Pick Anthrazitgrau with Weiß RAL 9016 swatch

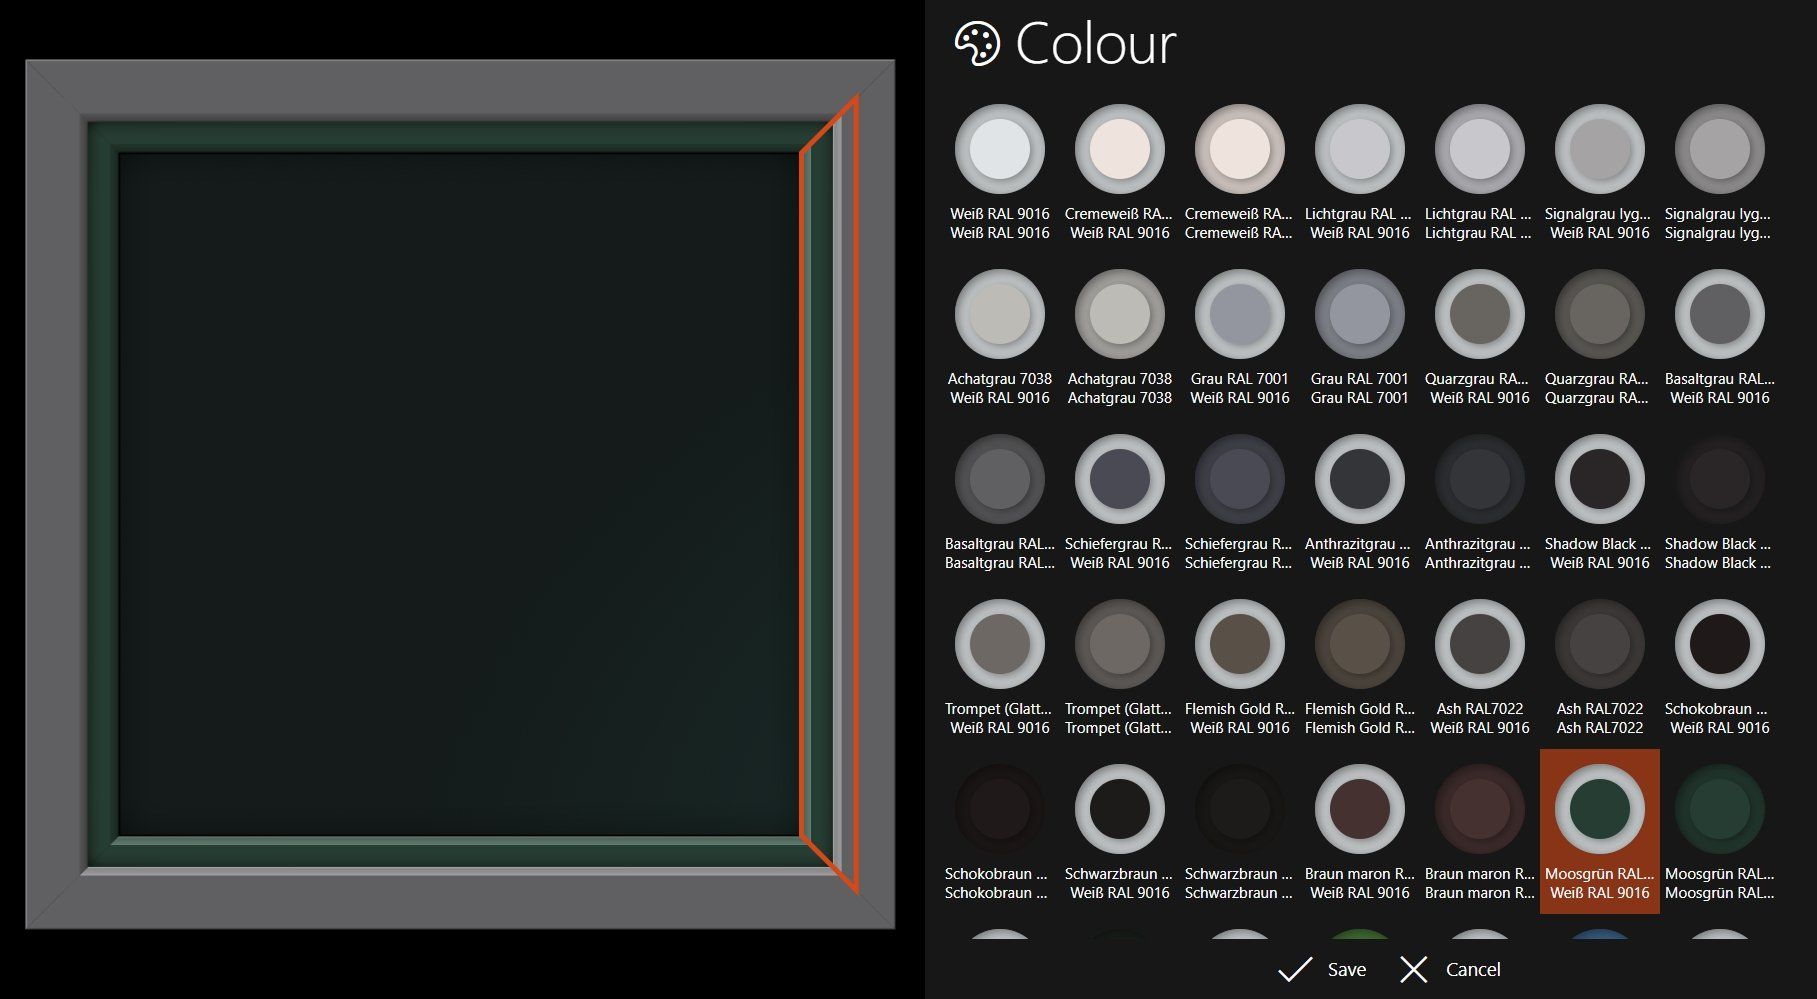pos(1359,480)
